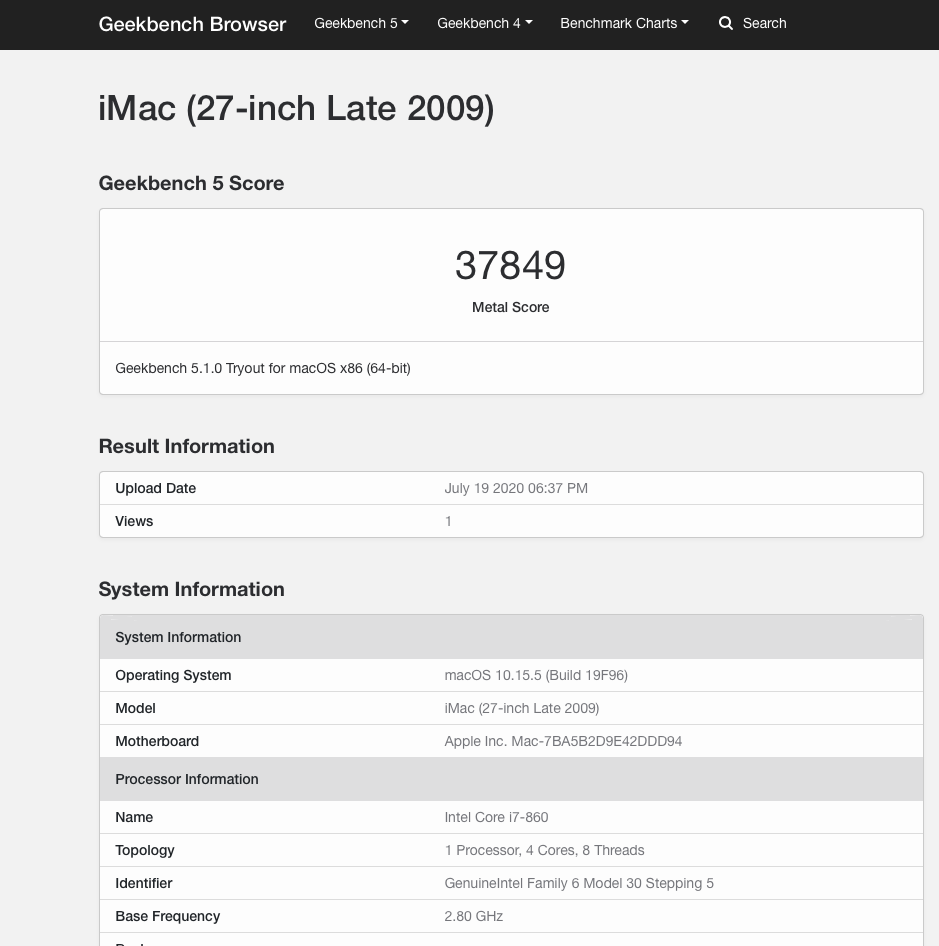The image size is (939, 946).
Task: Click the Views row label
Action: (134, 521)
